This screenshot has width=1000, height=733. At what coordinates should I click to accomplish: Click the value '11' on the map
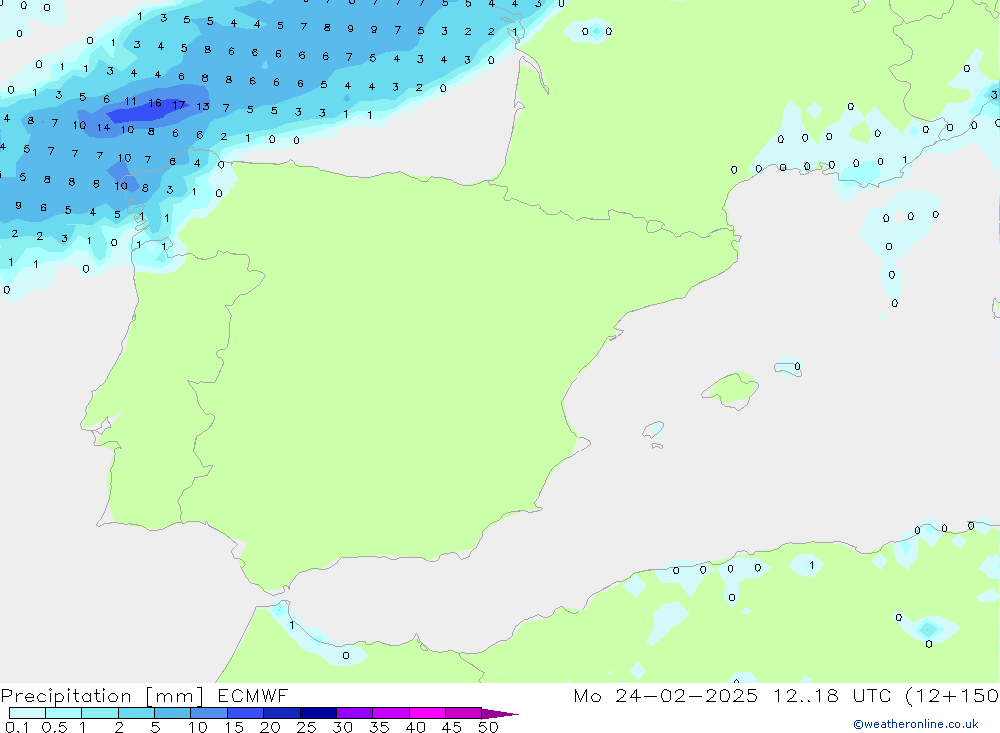pyautogui.click(x=130, y=101)
